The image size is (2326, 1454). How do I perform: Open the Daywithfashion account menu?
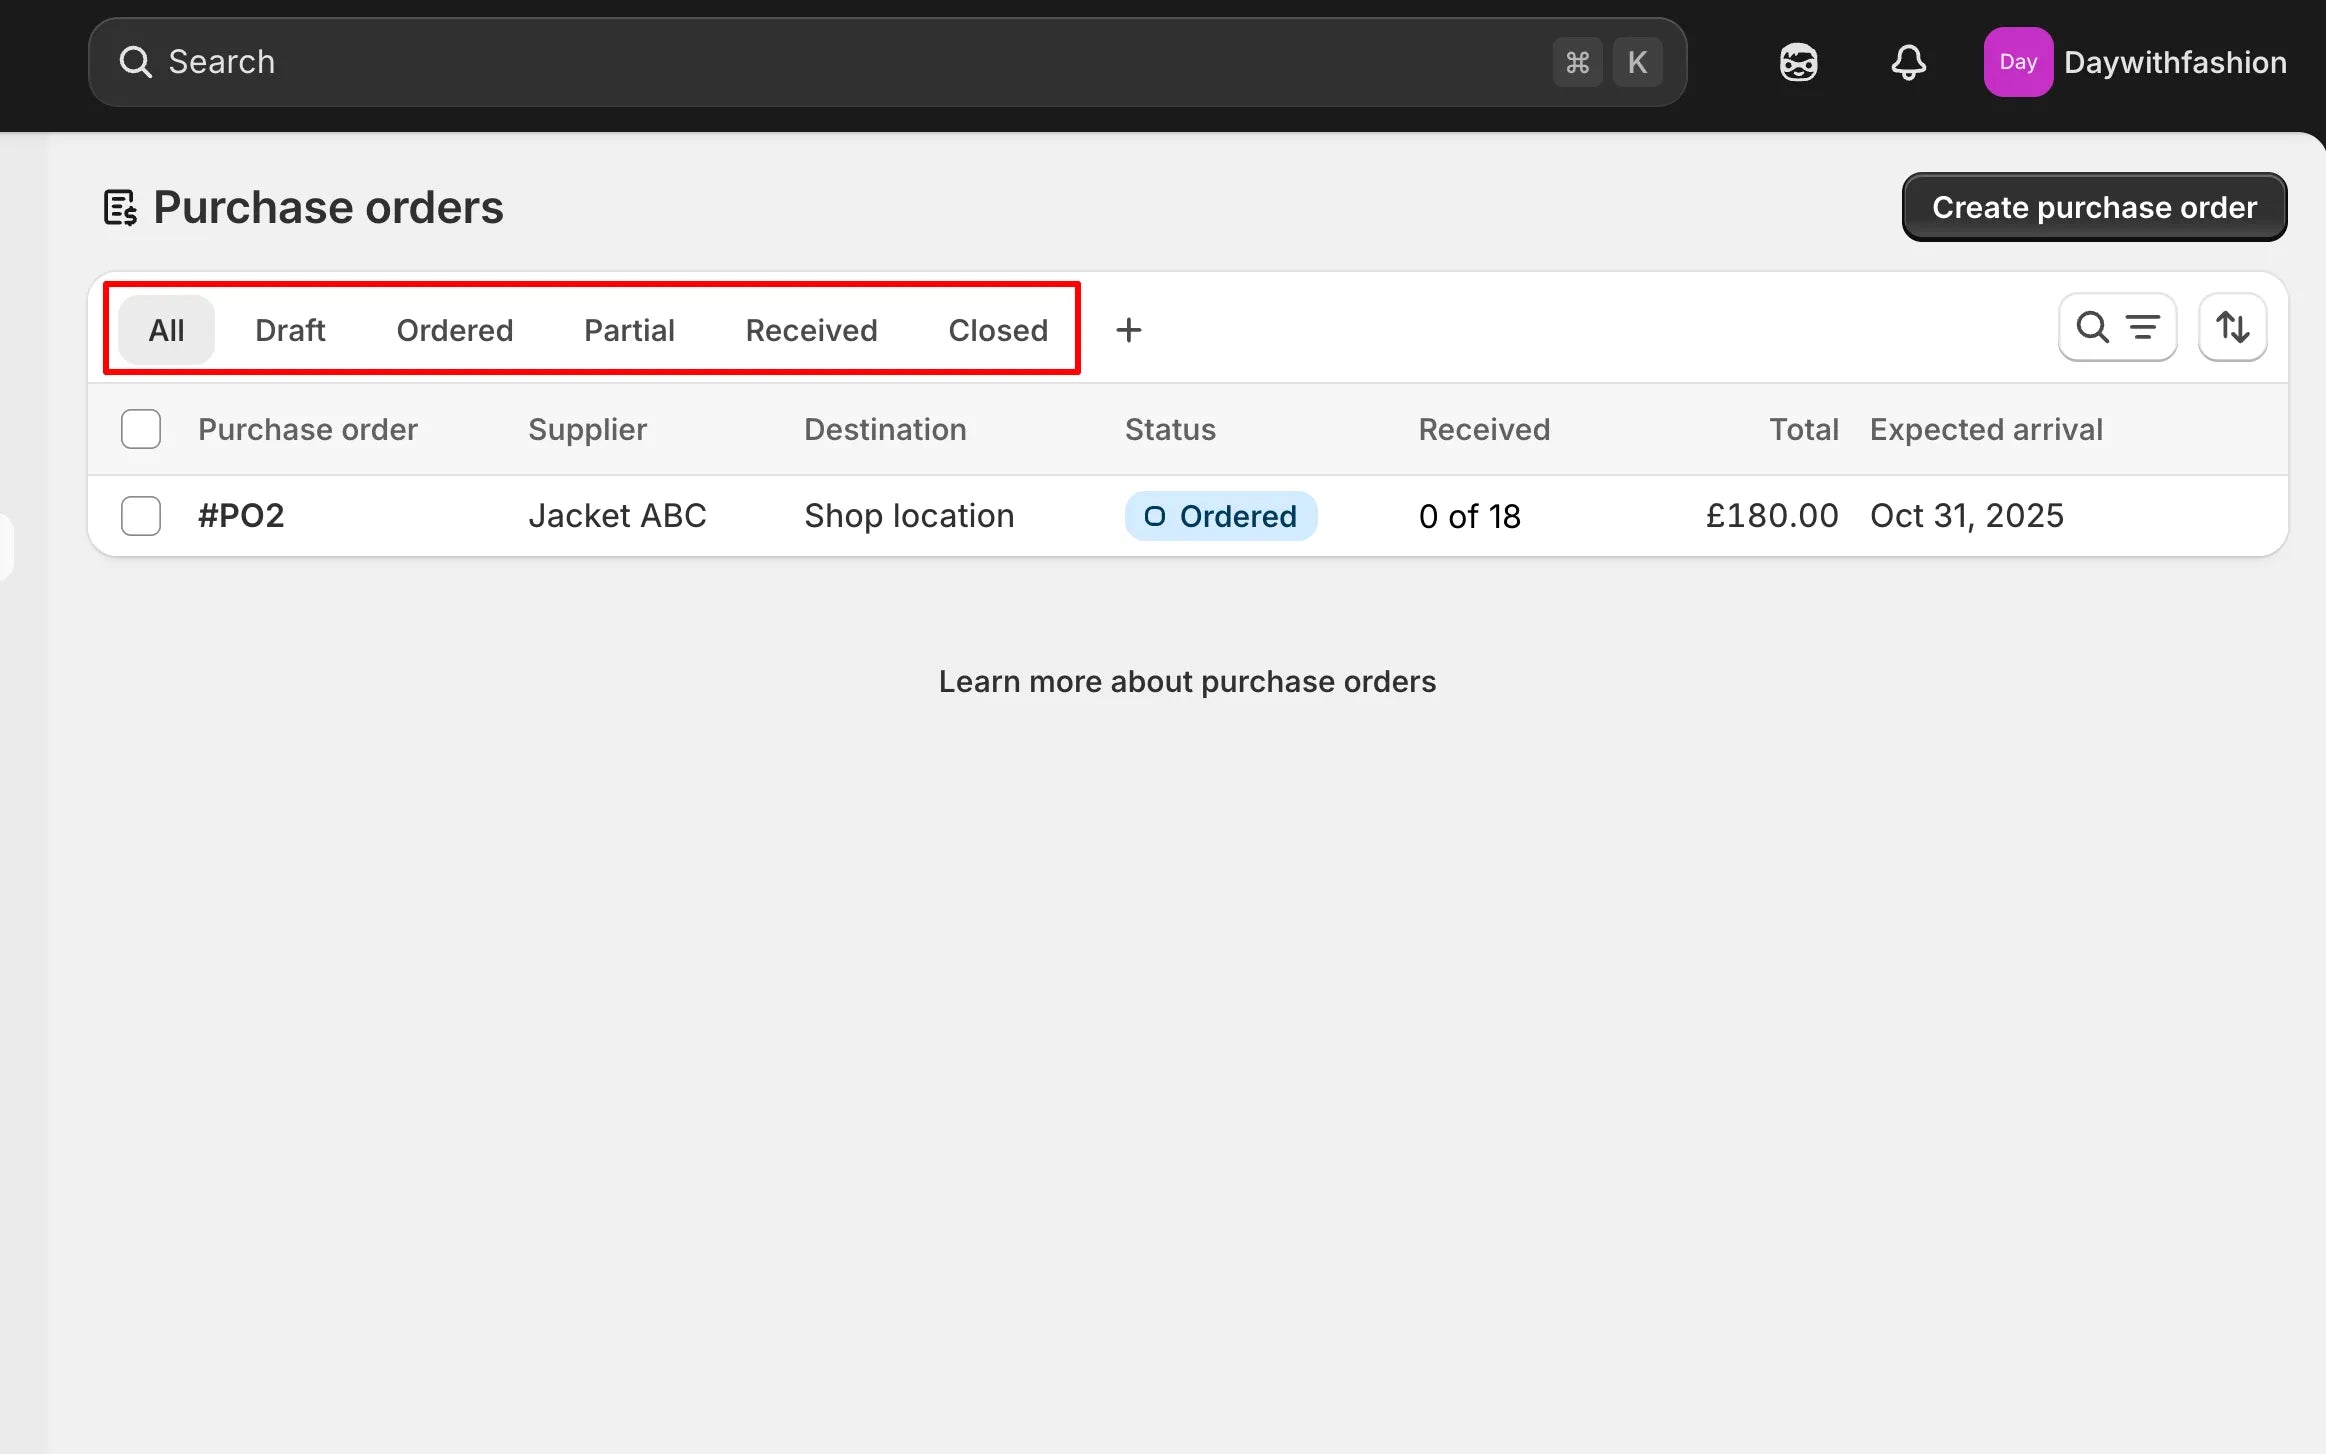pos(2174,62)
